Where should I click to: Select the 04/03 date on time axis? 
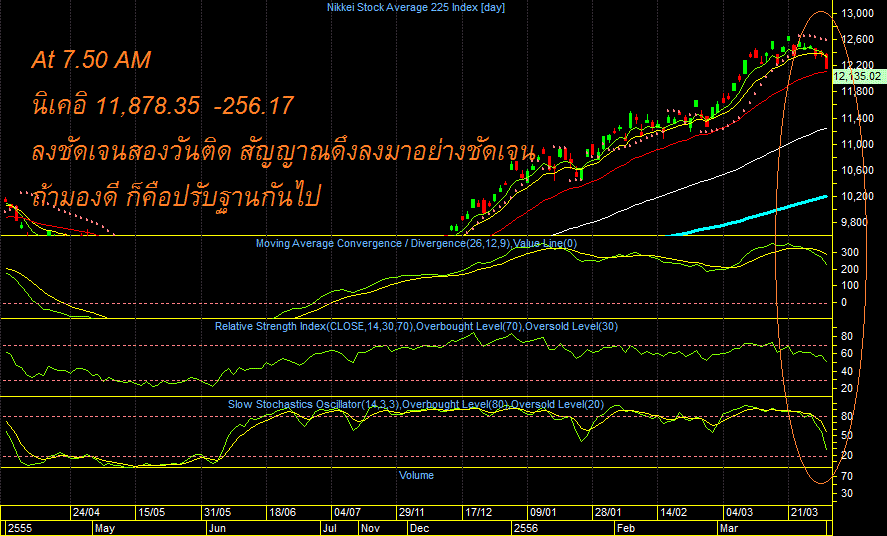[739, 512]
